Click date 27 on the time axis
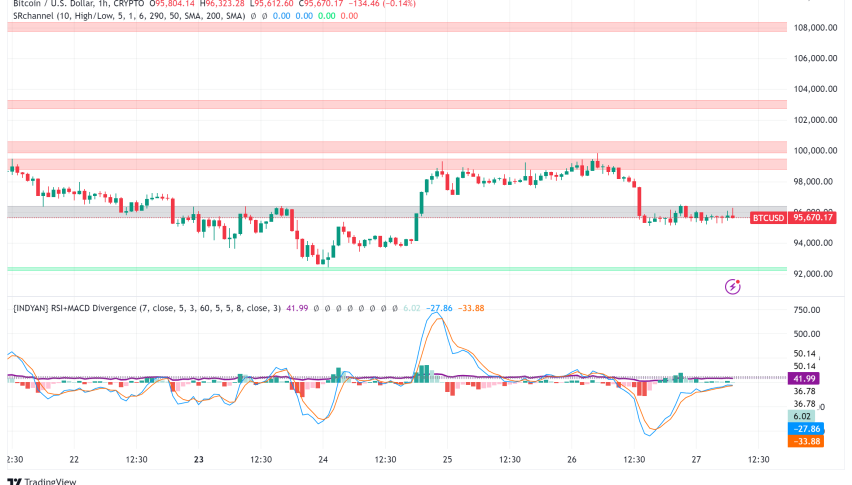 click(x=696, y=459)
